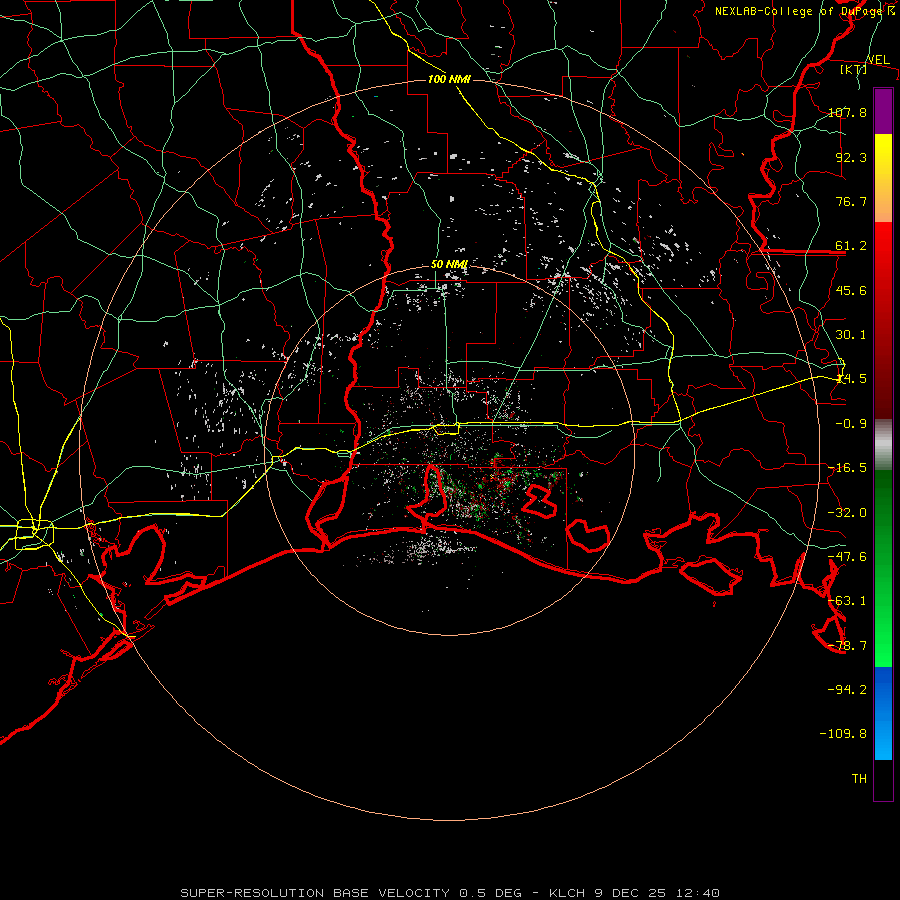Click the -32.0 scale value
The image size is (900, 900).
(847, 513)
